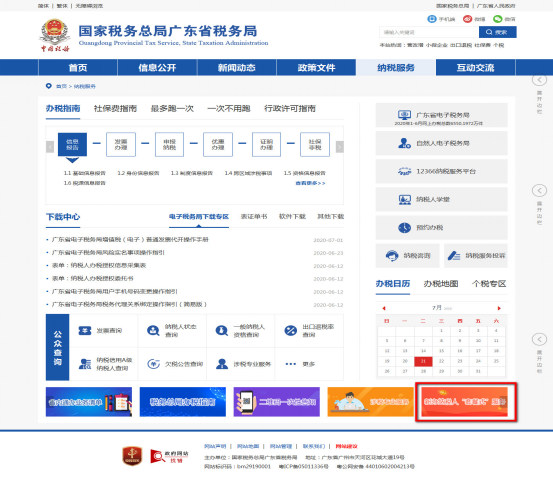
Task: Select the 表证单书 download tab
Action: tap(254, 217)
